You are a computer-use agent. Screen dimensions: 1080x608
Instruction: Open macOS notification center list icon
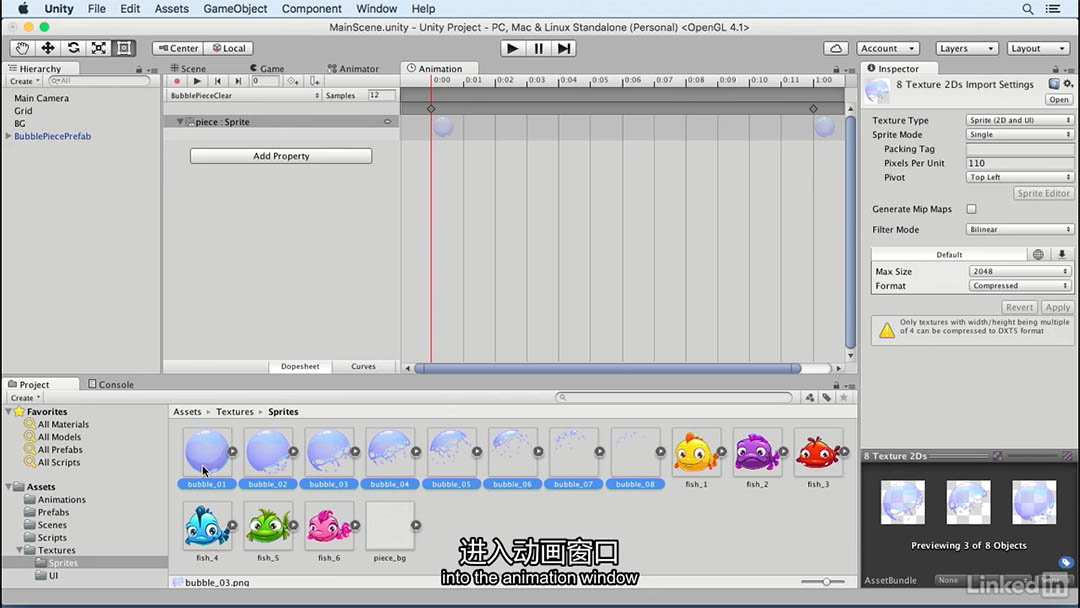click(x=1052, y=9)
